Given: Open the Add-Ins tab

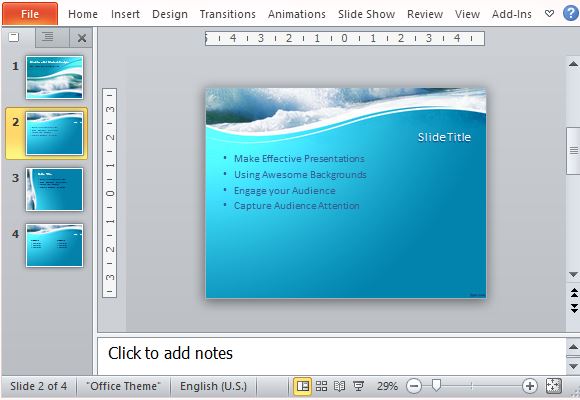Looking at the screenshot, I should point(512,14).
